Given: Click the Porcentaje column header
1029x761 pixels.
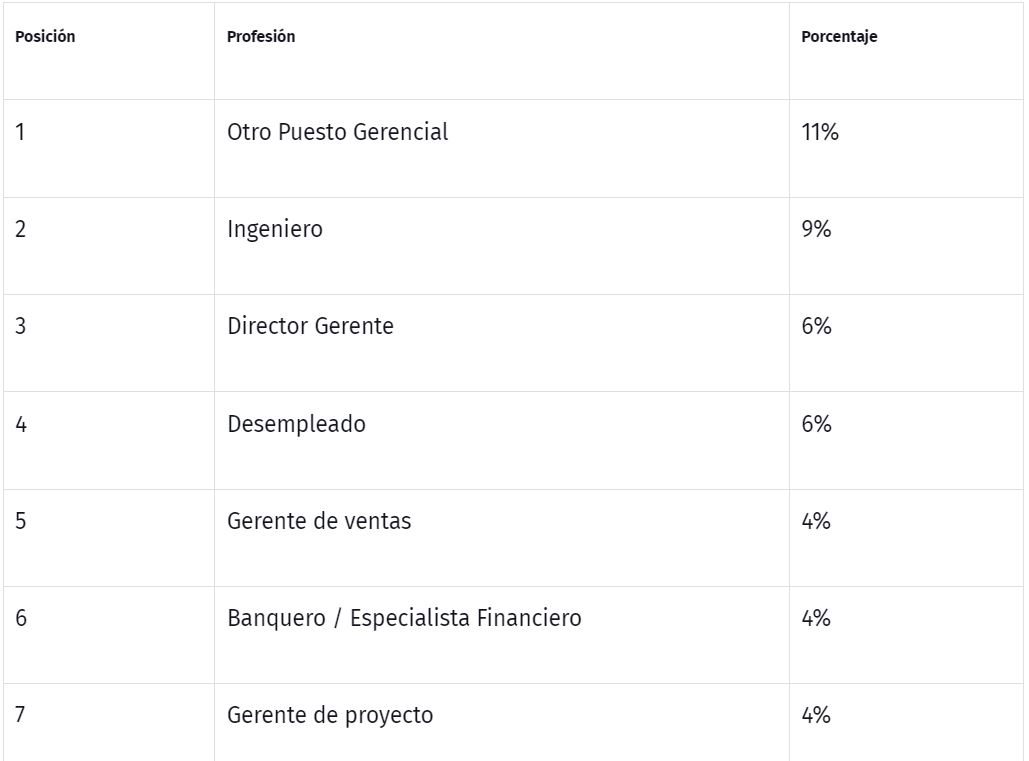Looking at the screenshot, I should (839, 37).
